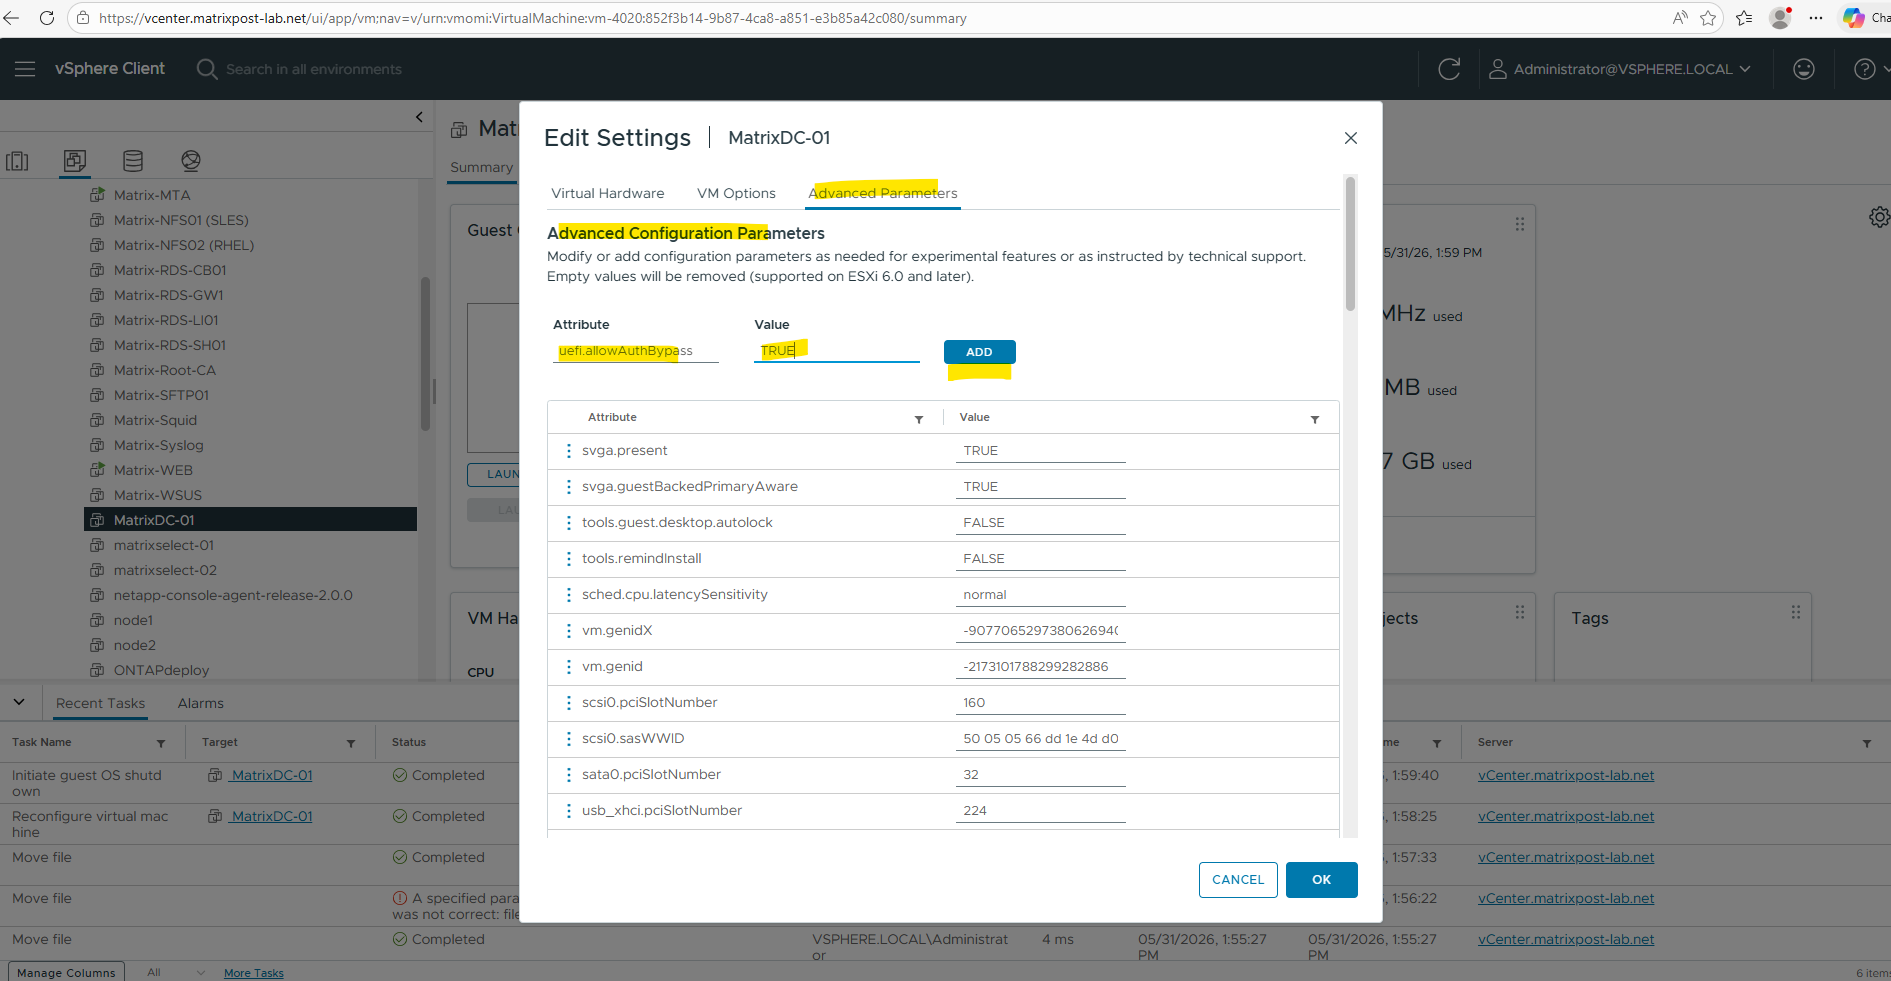Collapse the left navigation sidebar
The height and width of the screenshot is (981, 1891).
tap(419, 117)
